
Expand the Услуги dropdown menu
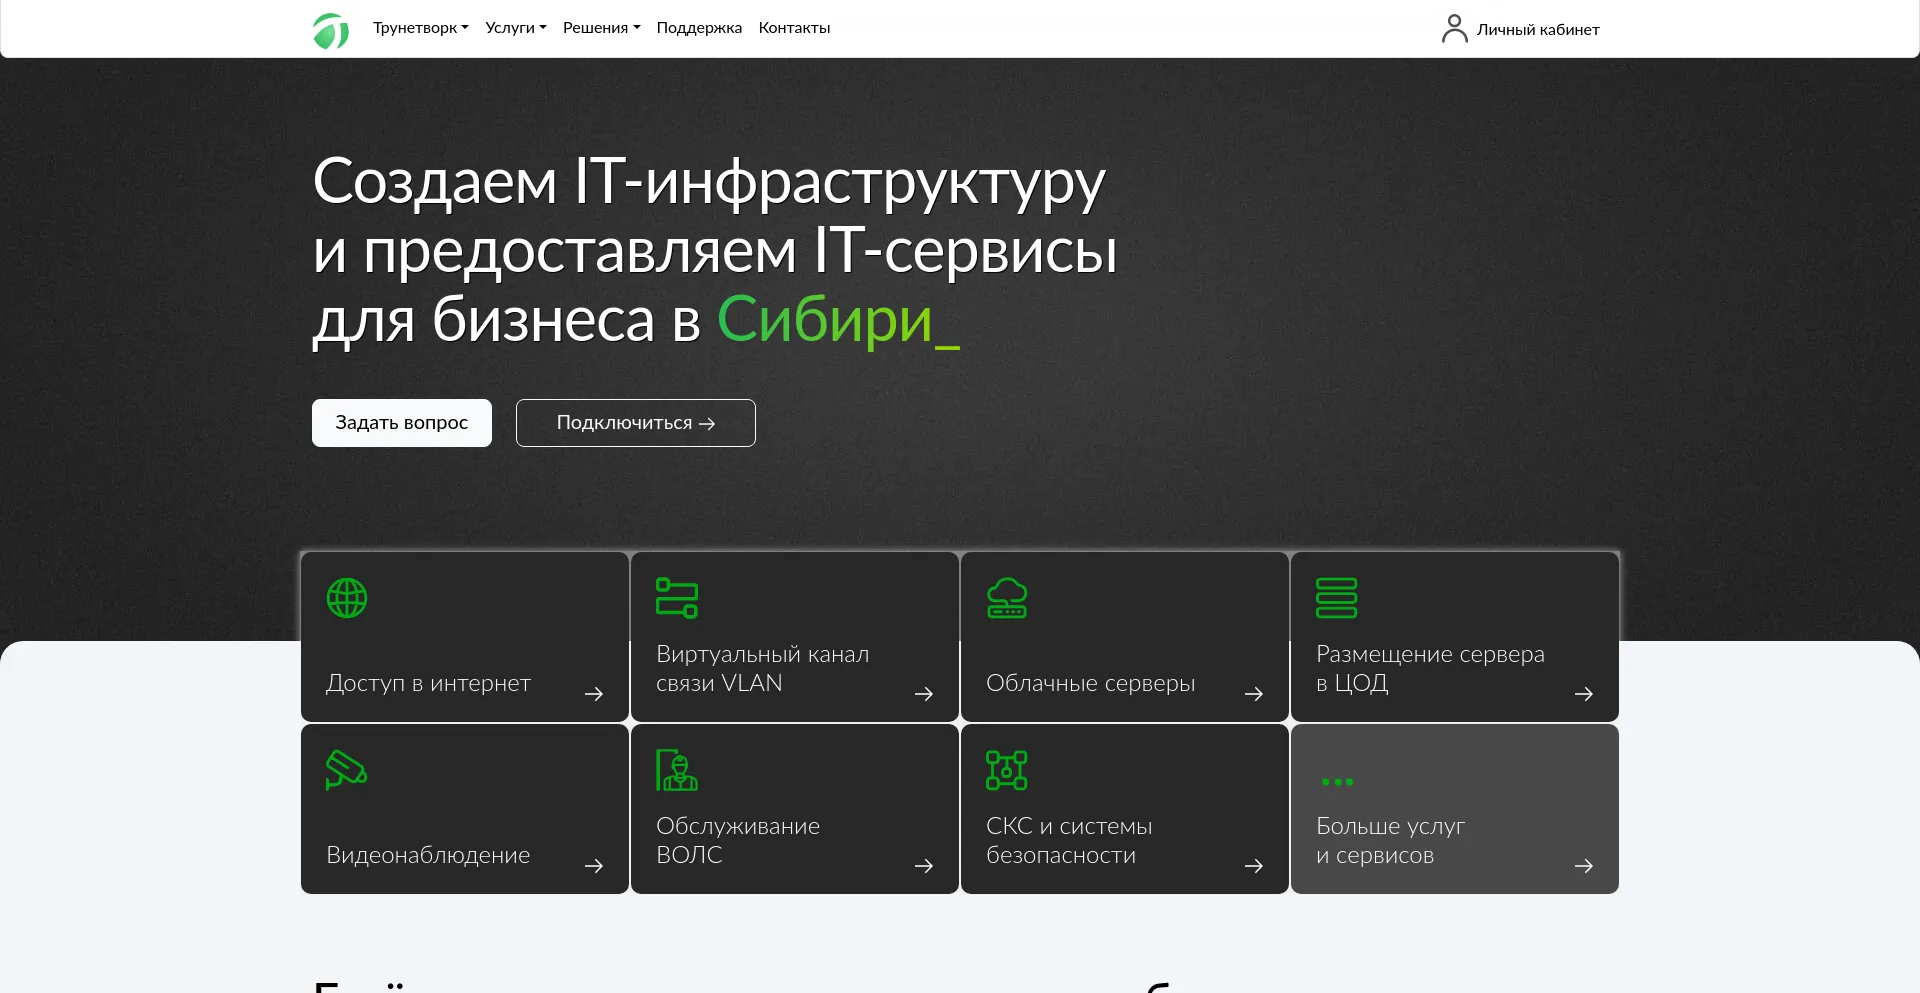click(516, 28)
